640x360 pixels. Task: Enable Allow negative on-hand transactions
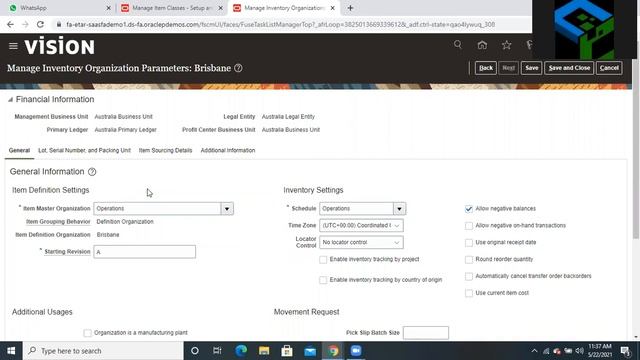[469, 226]
